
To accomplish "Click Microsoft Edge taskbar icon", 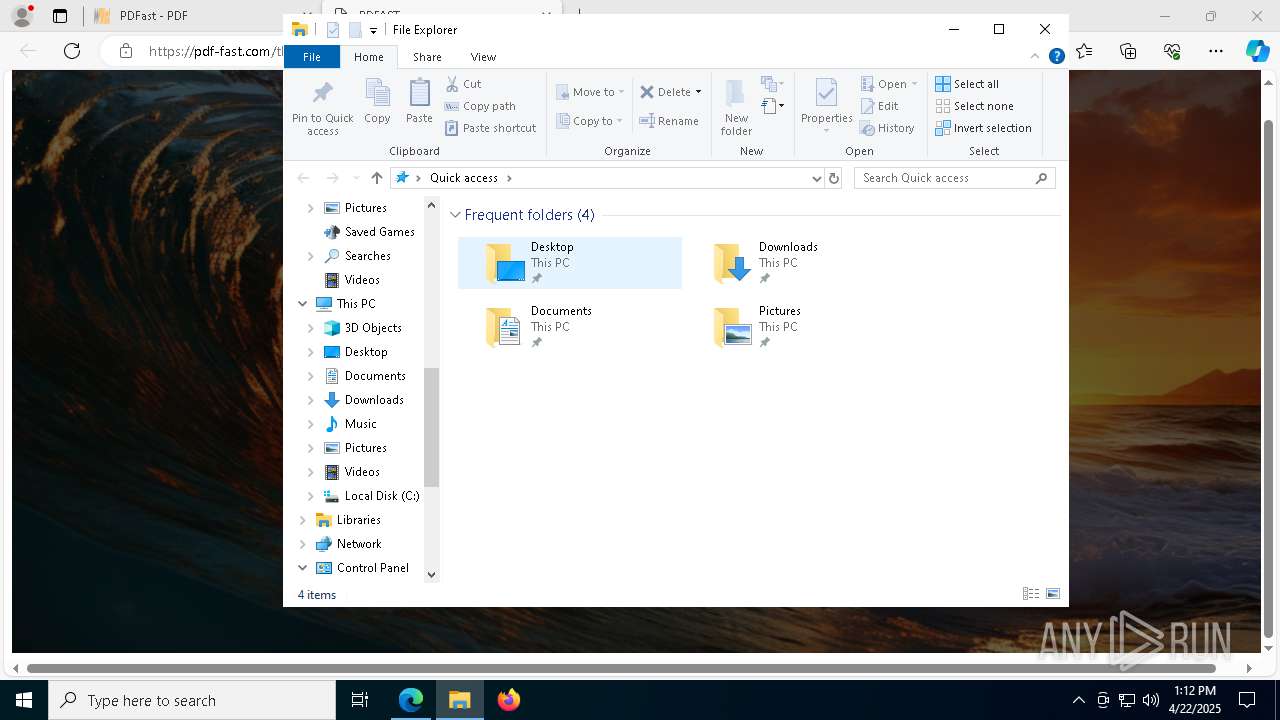I will (411, 700).
